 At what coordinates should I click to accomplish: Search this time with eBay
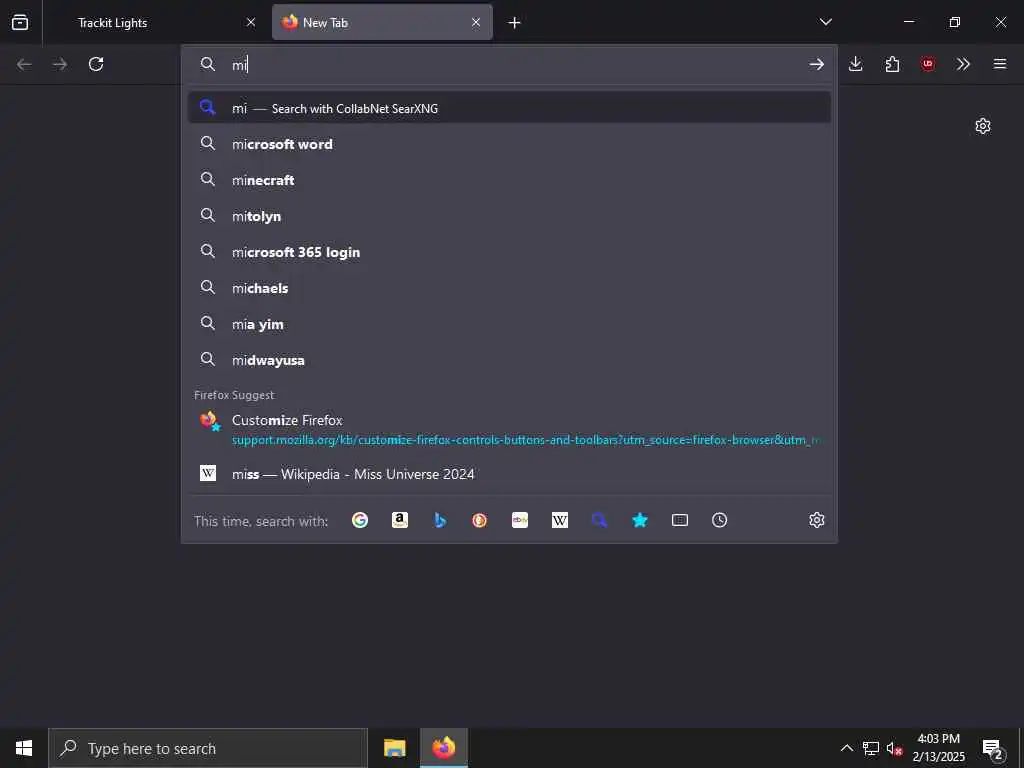click(x=520, y=520)
